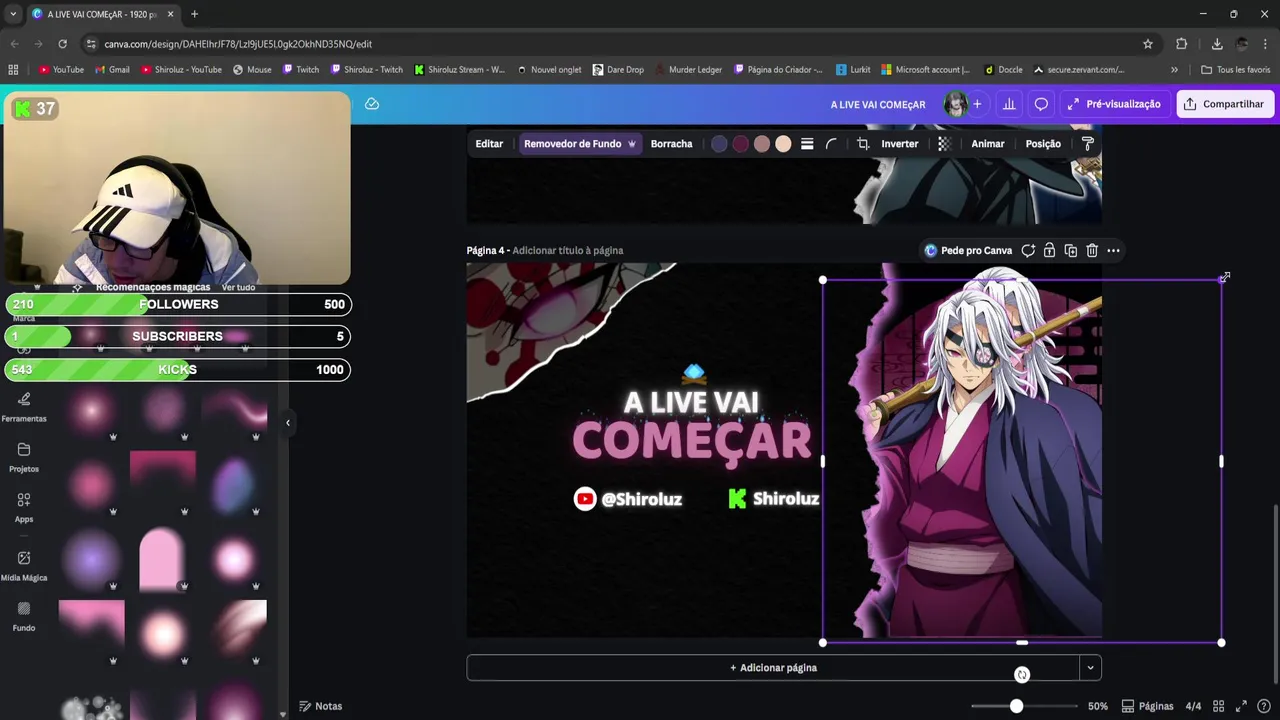Enter fullscreen with the expand icon

(1241, 706)
